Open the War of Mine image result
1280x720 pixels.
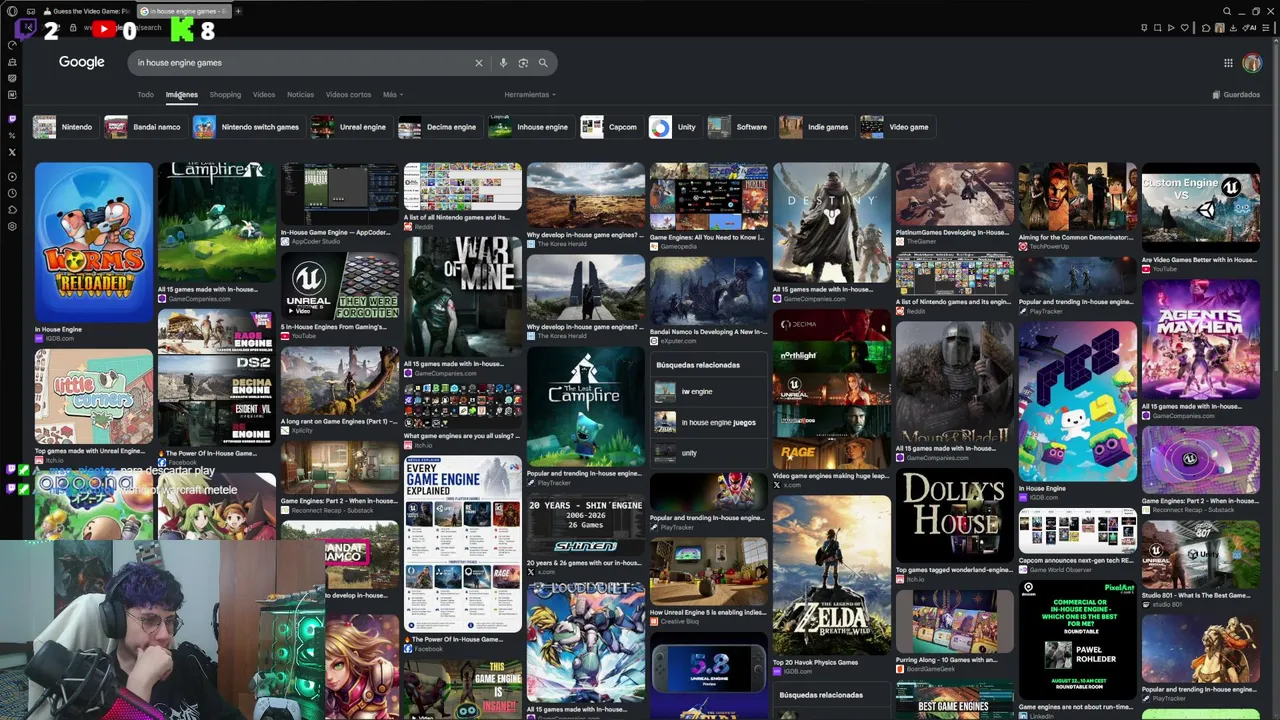463,296
